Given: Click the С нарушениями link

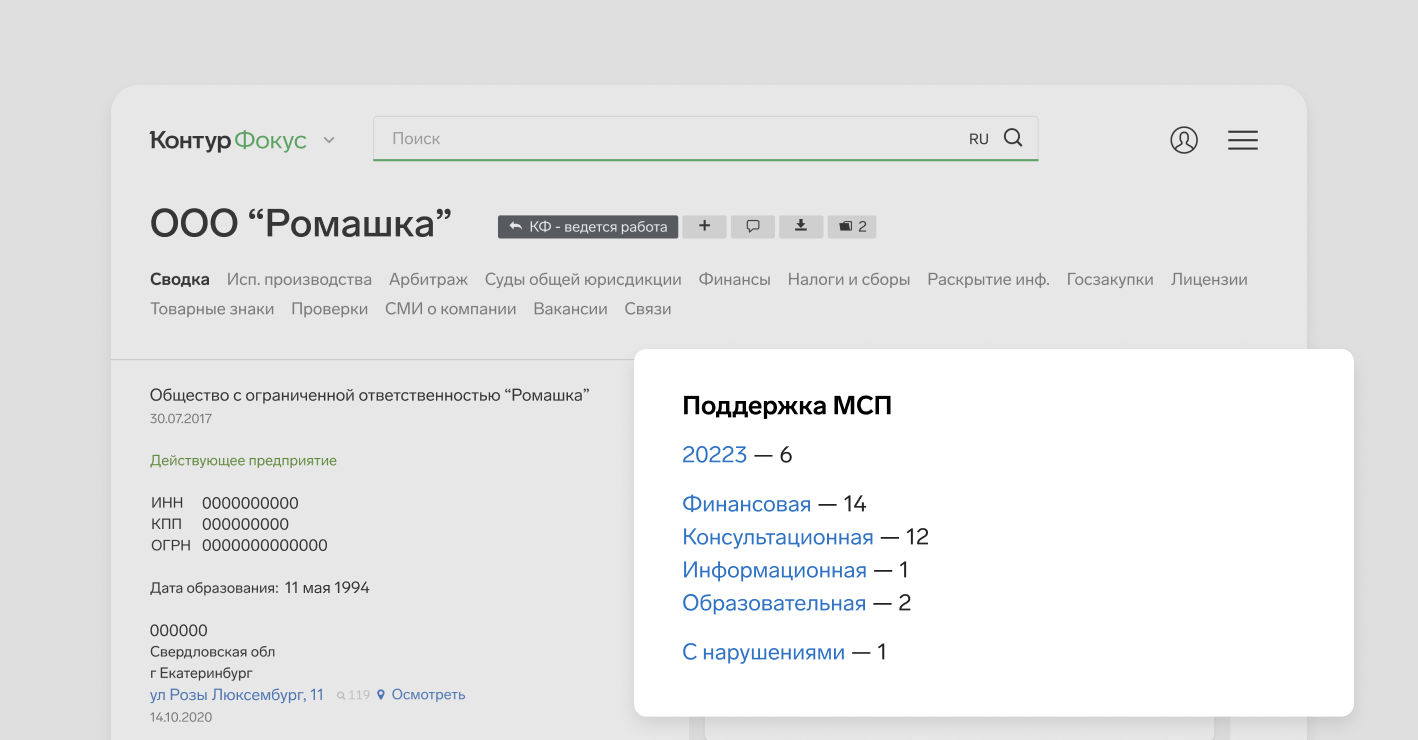Looking at the screenshot, I should 763,653.
